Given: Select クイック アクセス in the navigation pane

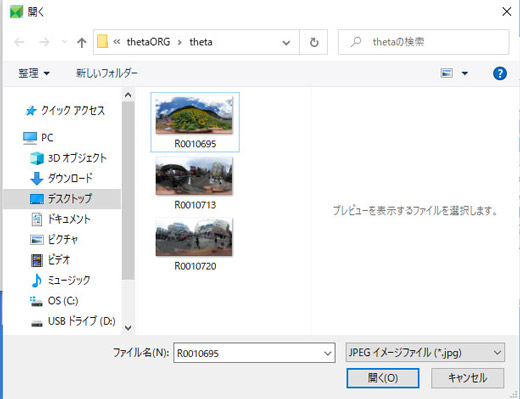Looking at the screenshot, I should [x=73, y=111].
